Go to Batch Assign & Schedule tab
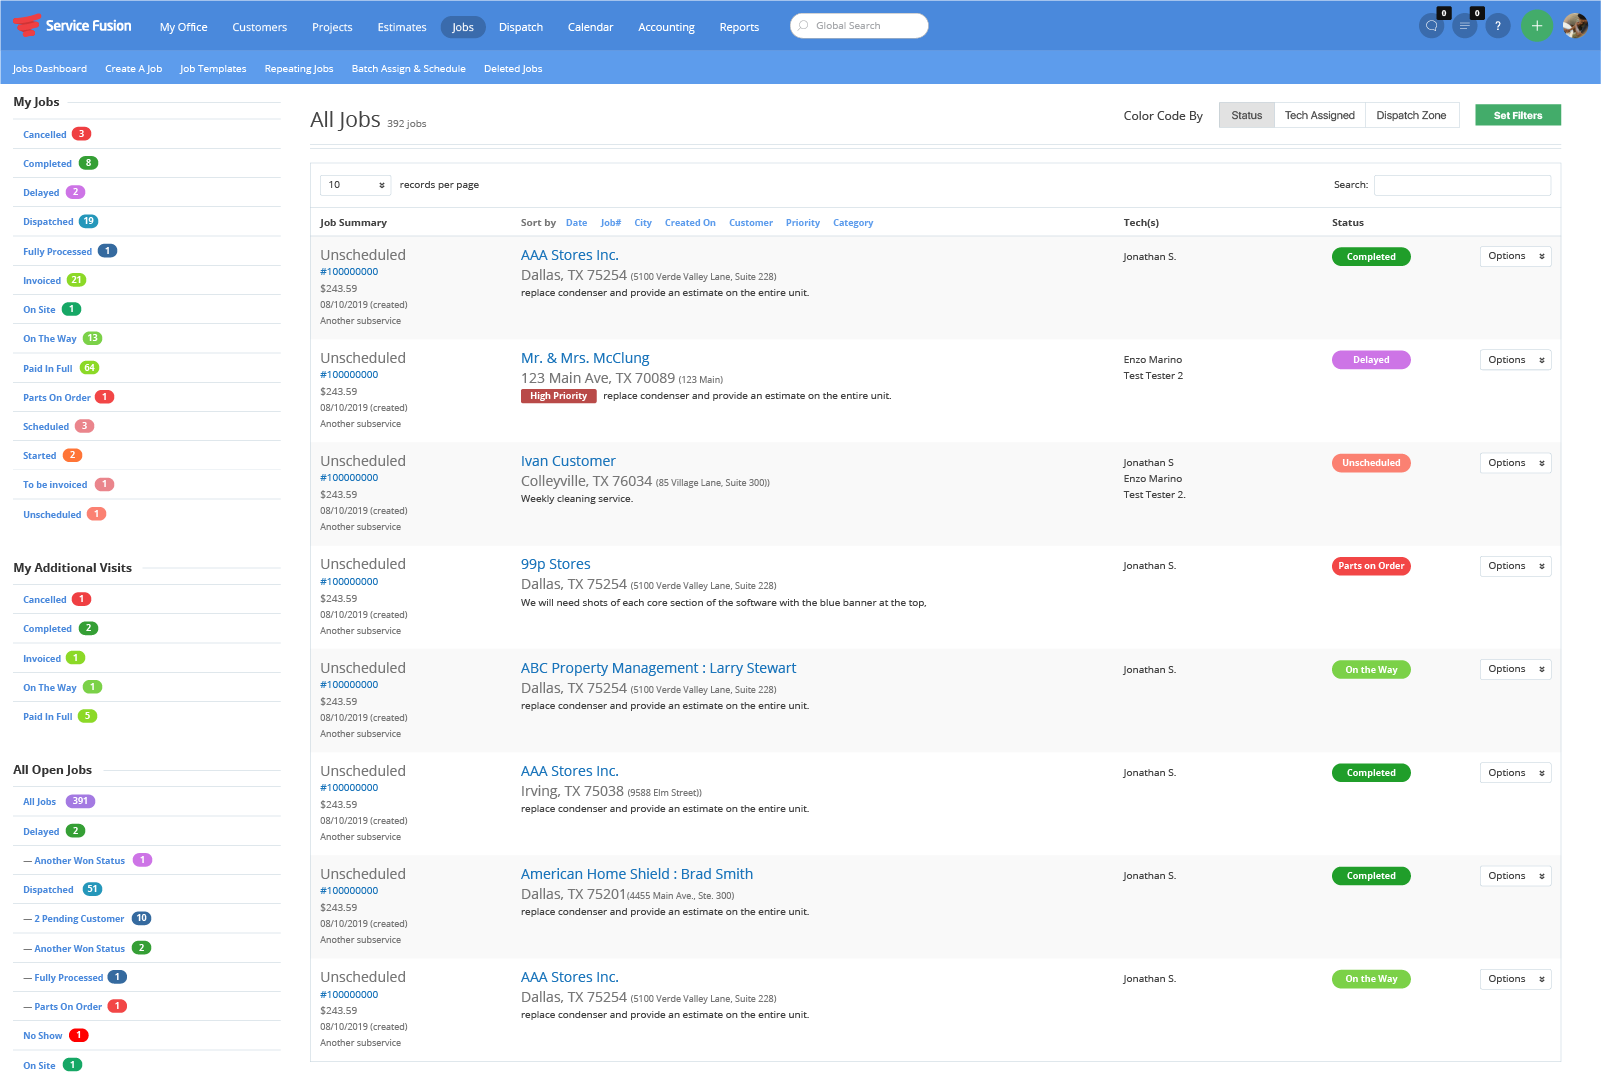 [408, 69]
